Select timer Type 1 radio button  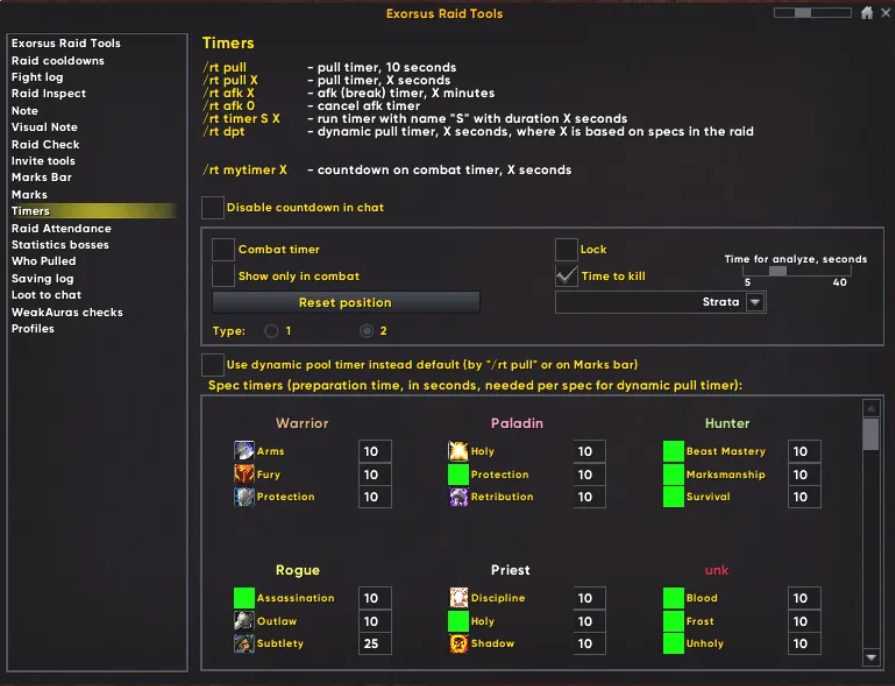(x=271, y=331)
